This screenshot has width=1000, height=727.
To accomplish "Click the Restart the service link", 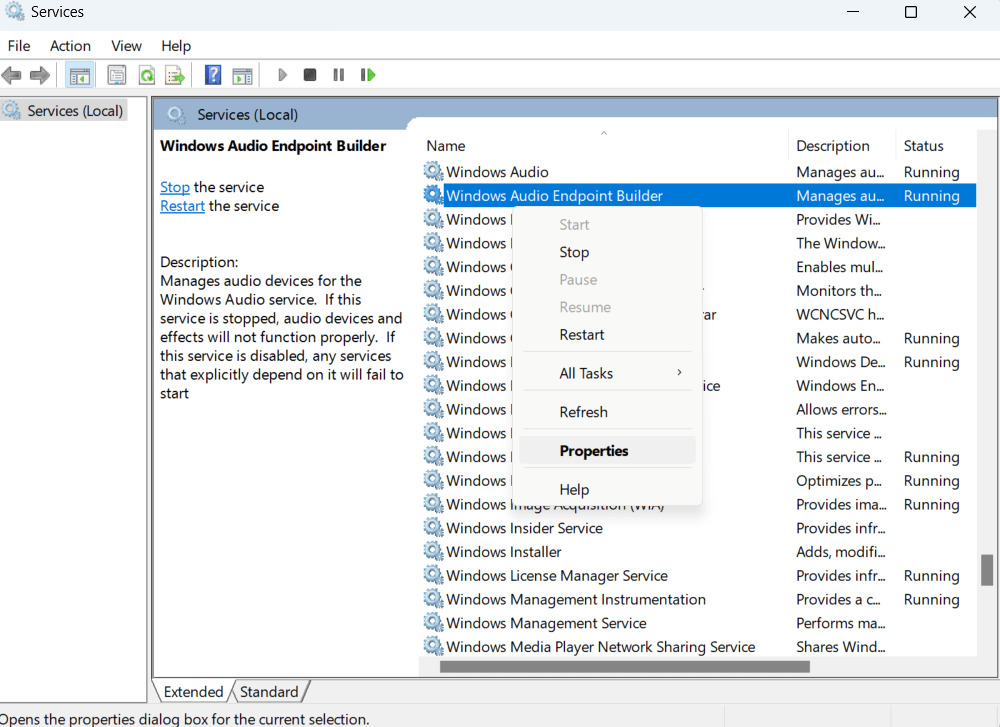I will [182, 206].
